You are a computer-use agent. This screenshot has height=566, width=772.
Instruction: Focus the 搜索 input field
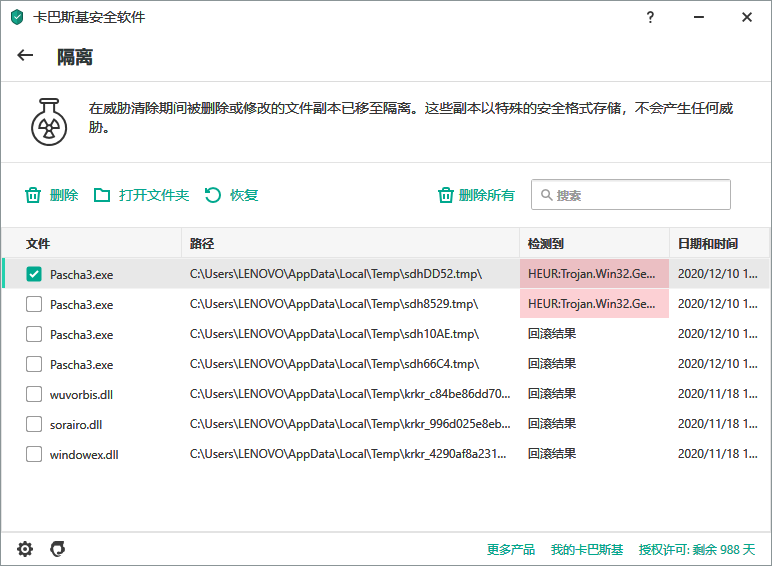[631, 195]
